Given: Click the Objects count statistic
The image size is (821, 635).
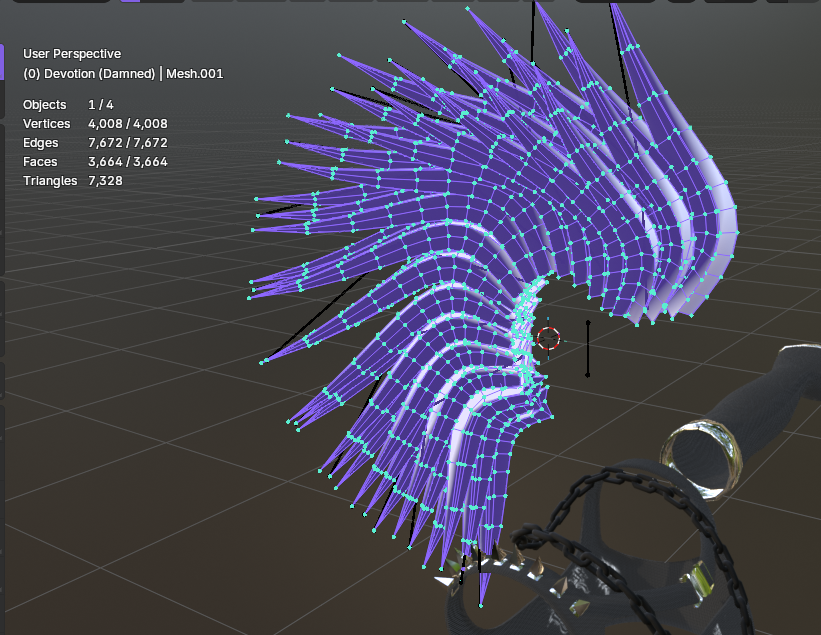Looking at the screenshot, I should coord(68,105).
